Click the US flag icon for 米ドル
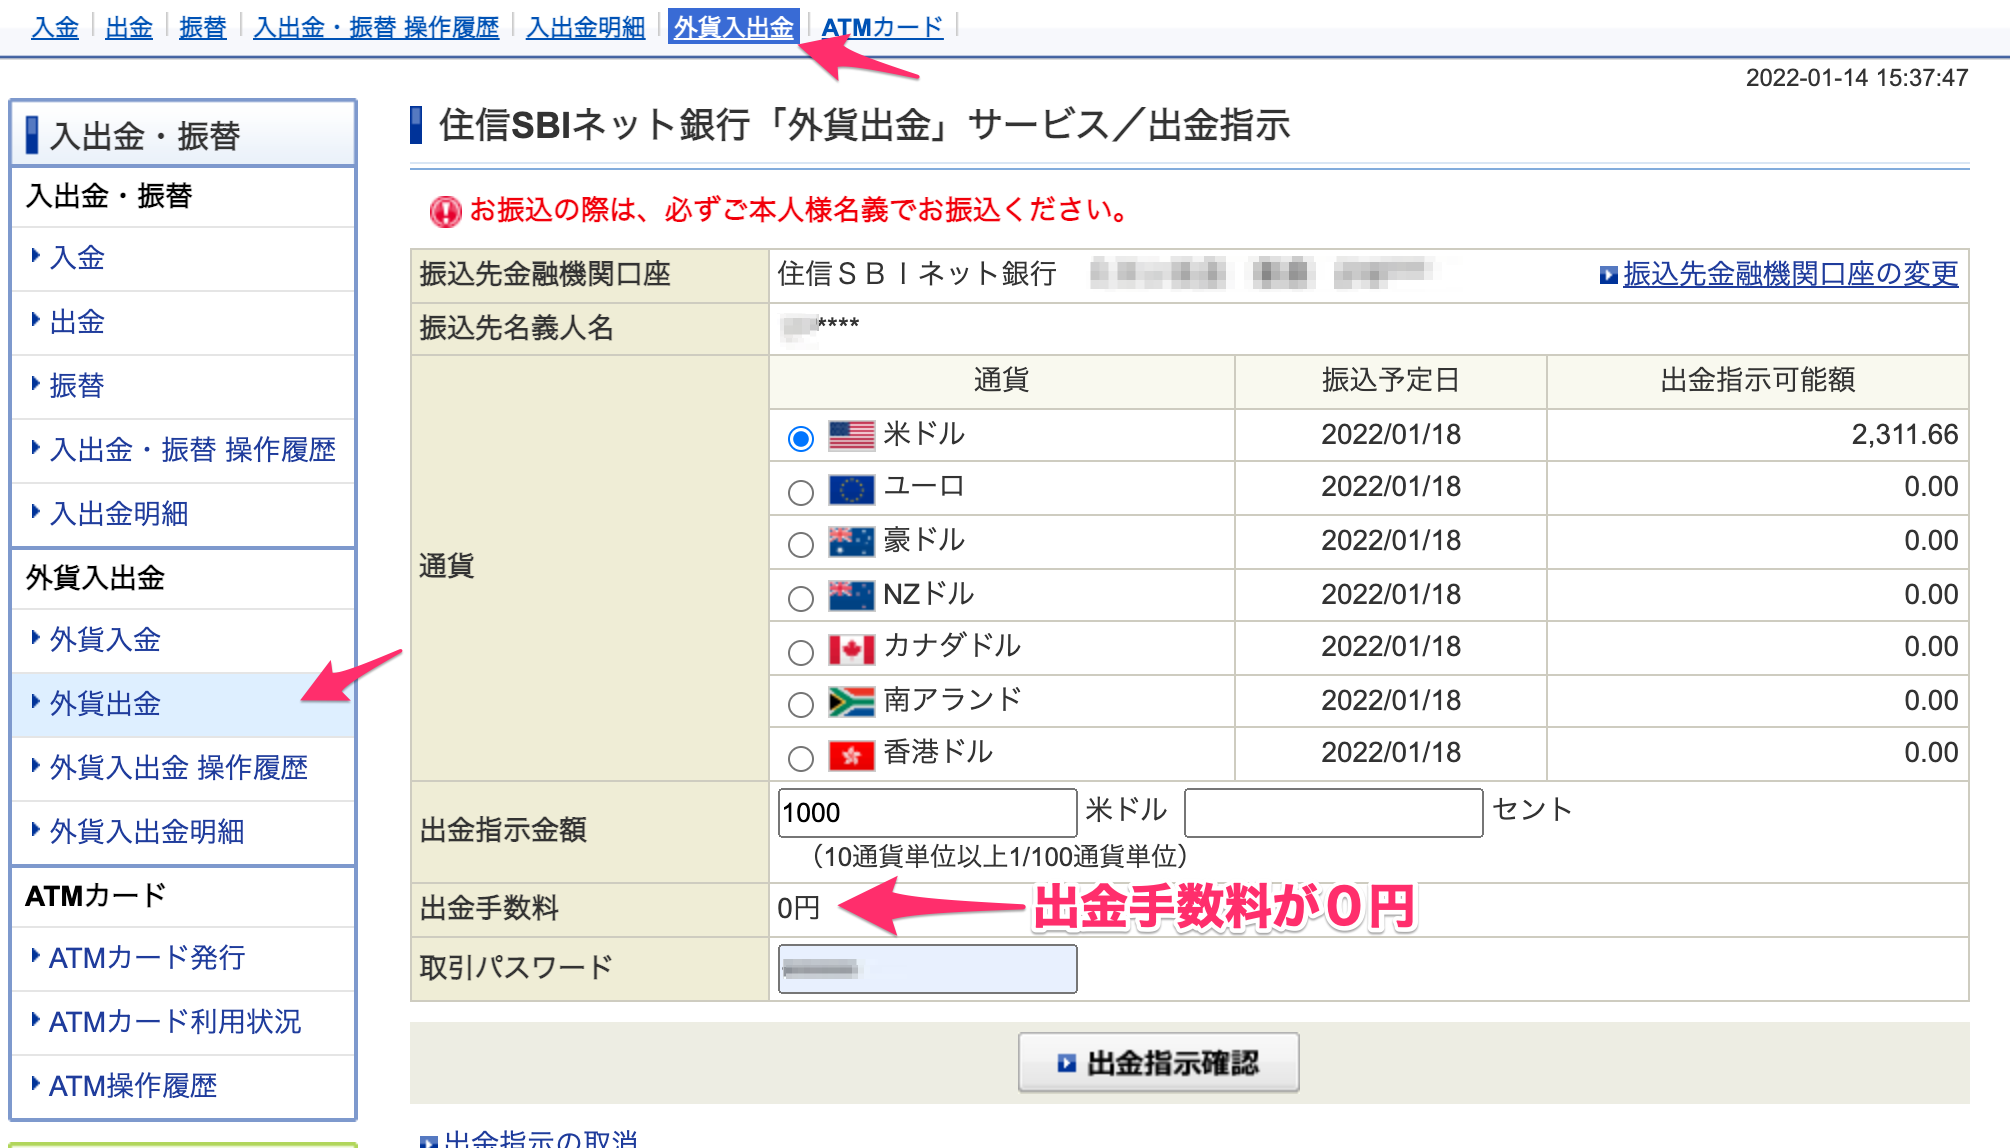Image resolution: width=2010 pixels, height=1148 pixels. (852, 436)
